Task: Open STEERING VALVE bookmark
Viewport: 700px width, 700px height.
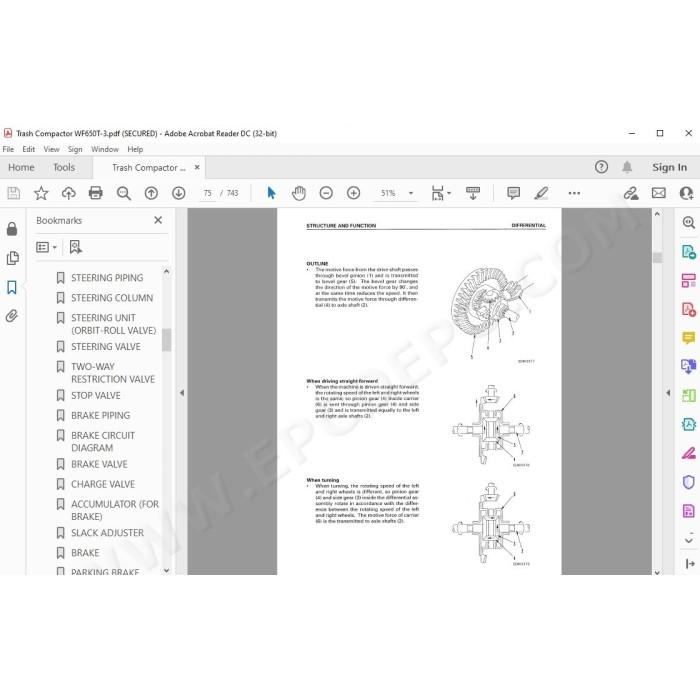Action: [x=106, y=346]
